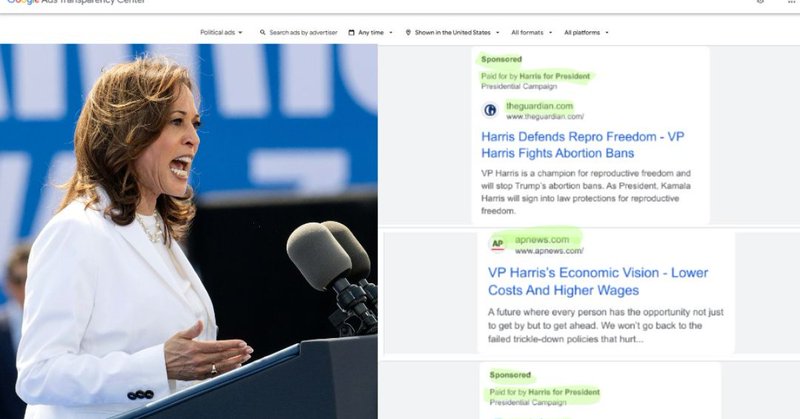Click the bottom Sponsored label
800x419 pixels.
[510, 375]
